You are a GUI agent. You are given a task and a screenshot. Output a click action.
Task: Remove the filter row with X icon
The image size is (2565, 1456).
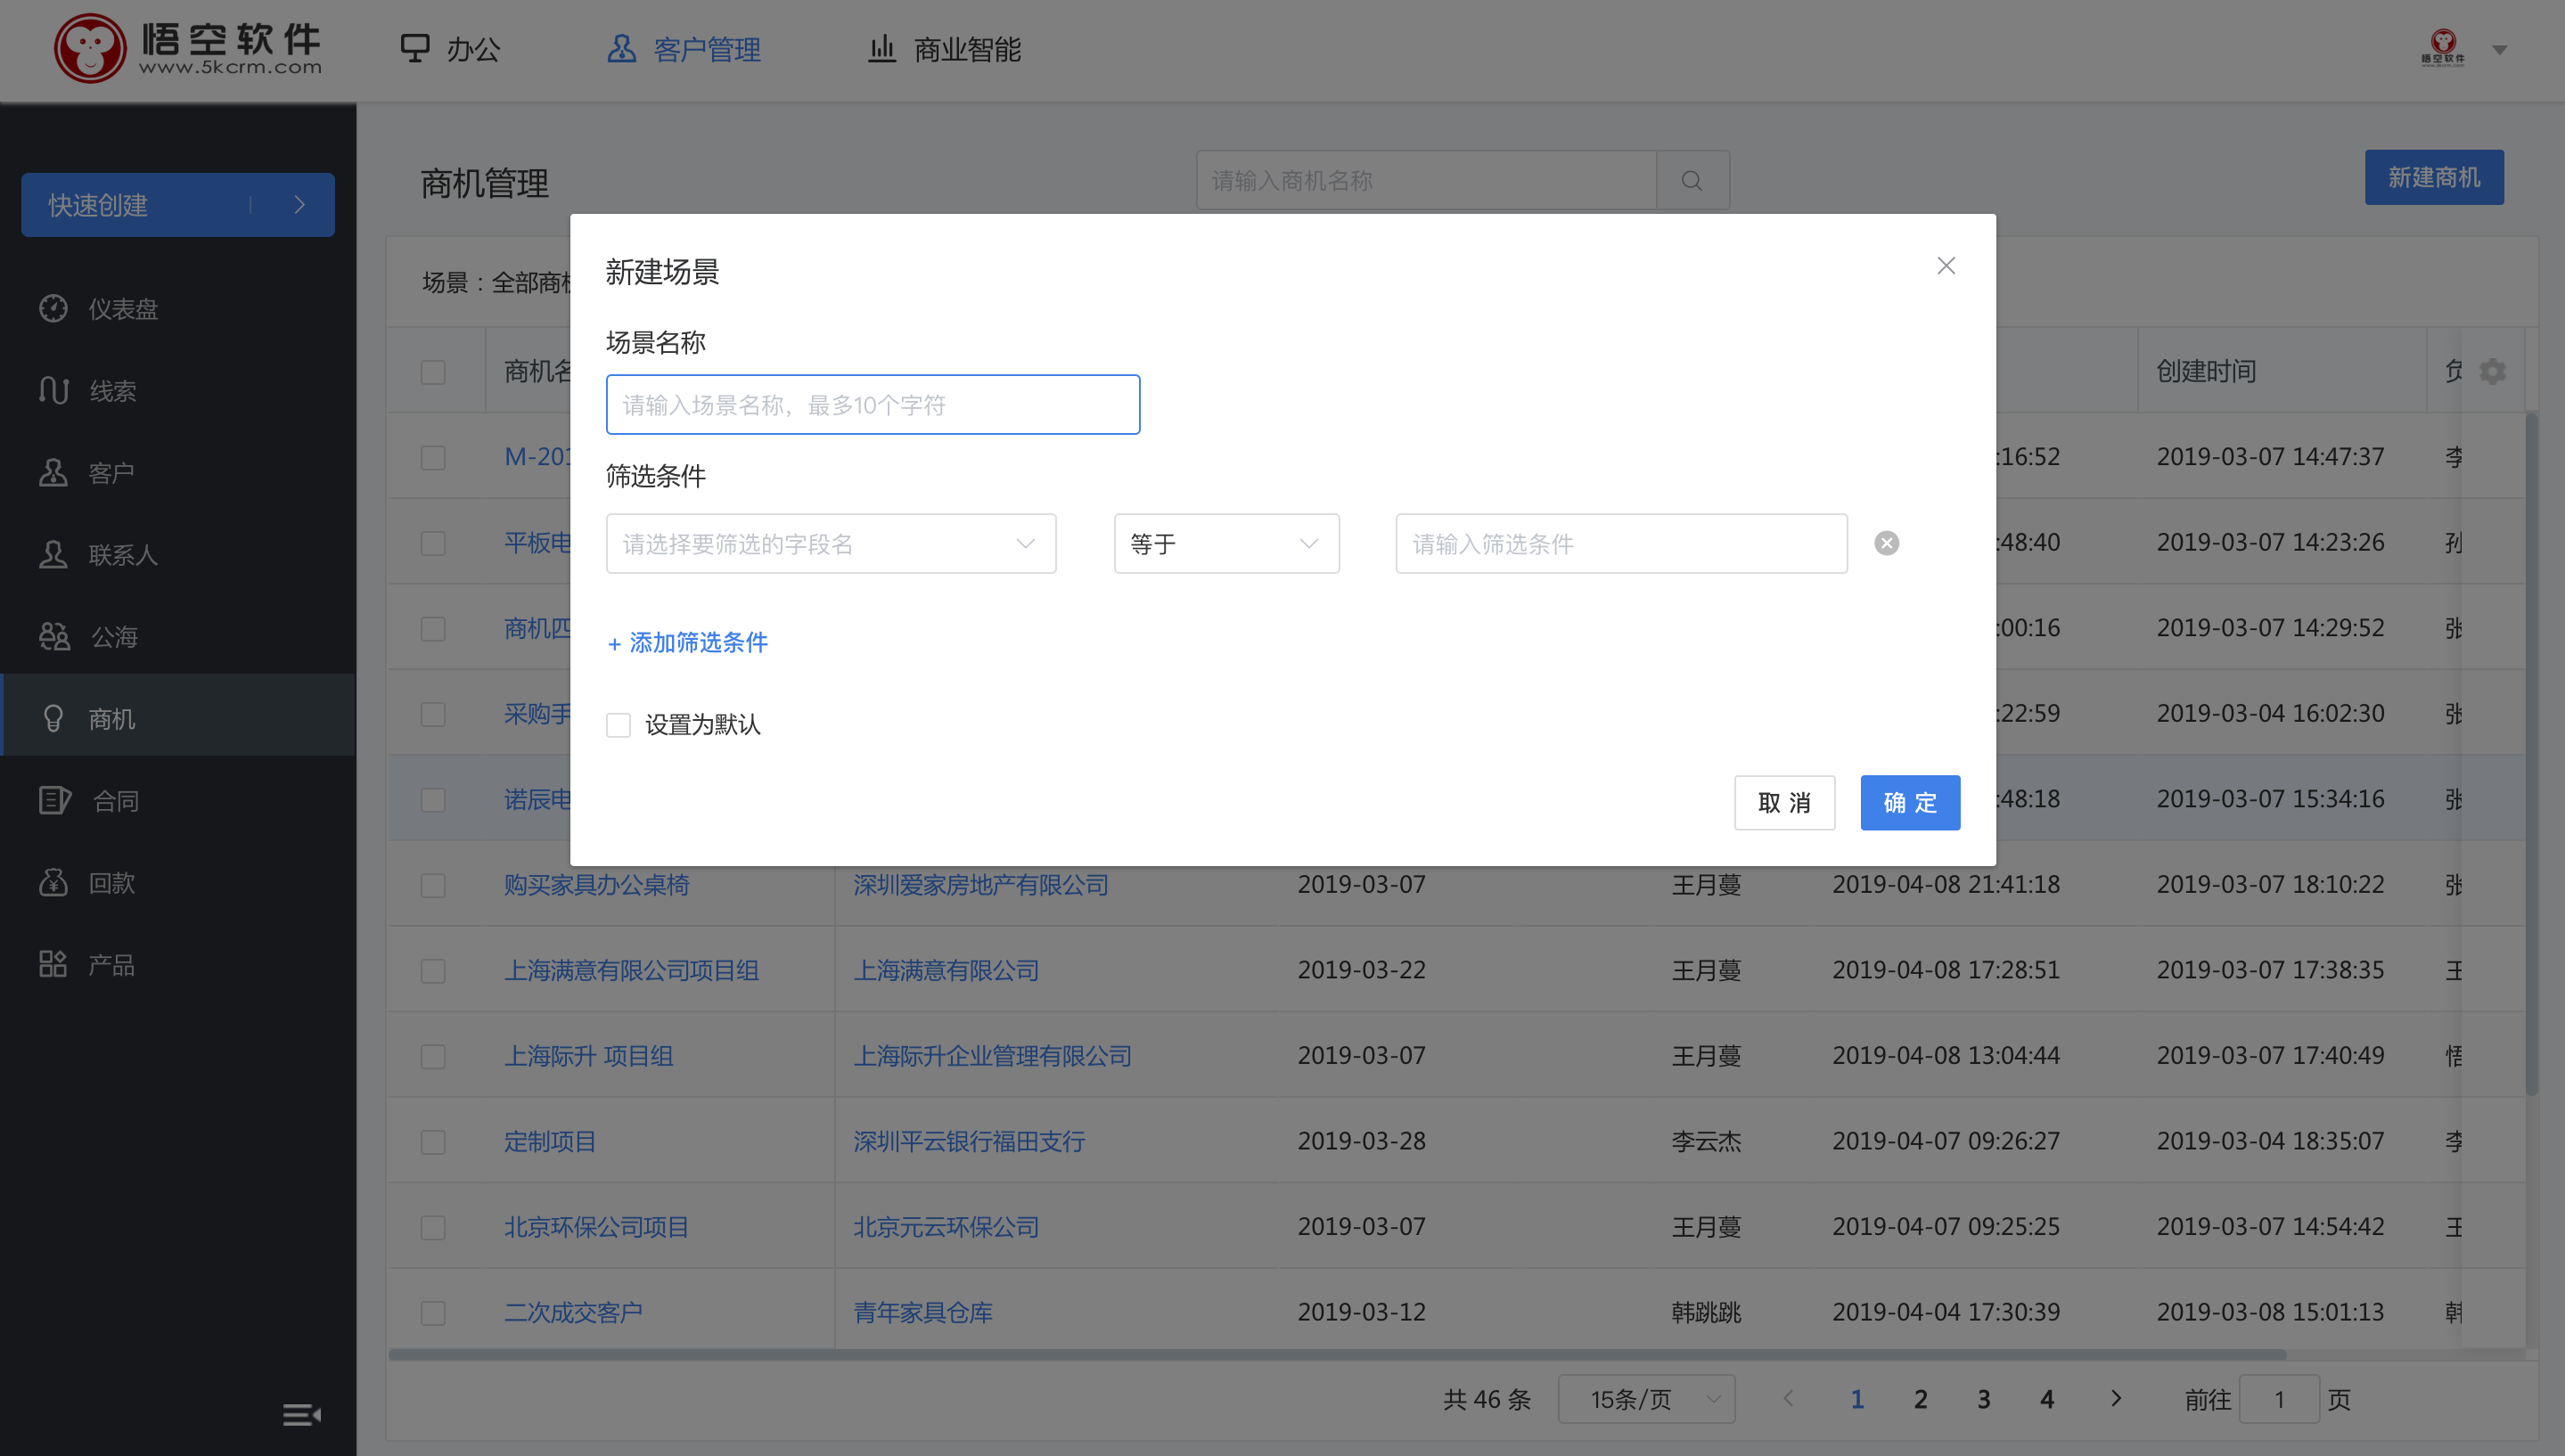[1887, 543]
